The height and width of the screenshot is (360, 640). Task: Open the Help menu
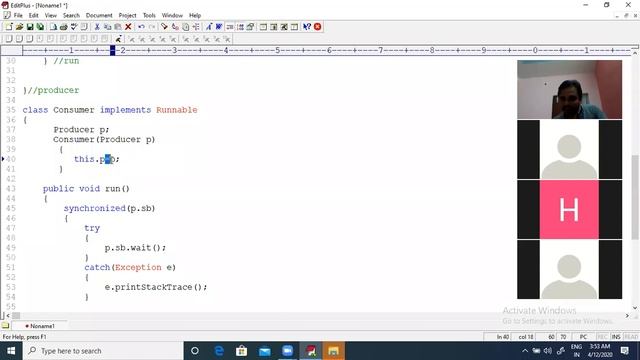point(195,16)
